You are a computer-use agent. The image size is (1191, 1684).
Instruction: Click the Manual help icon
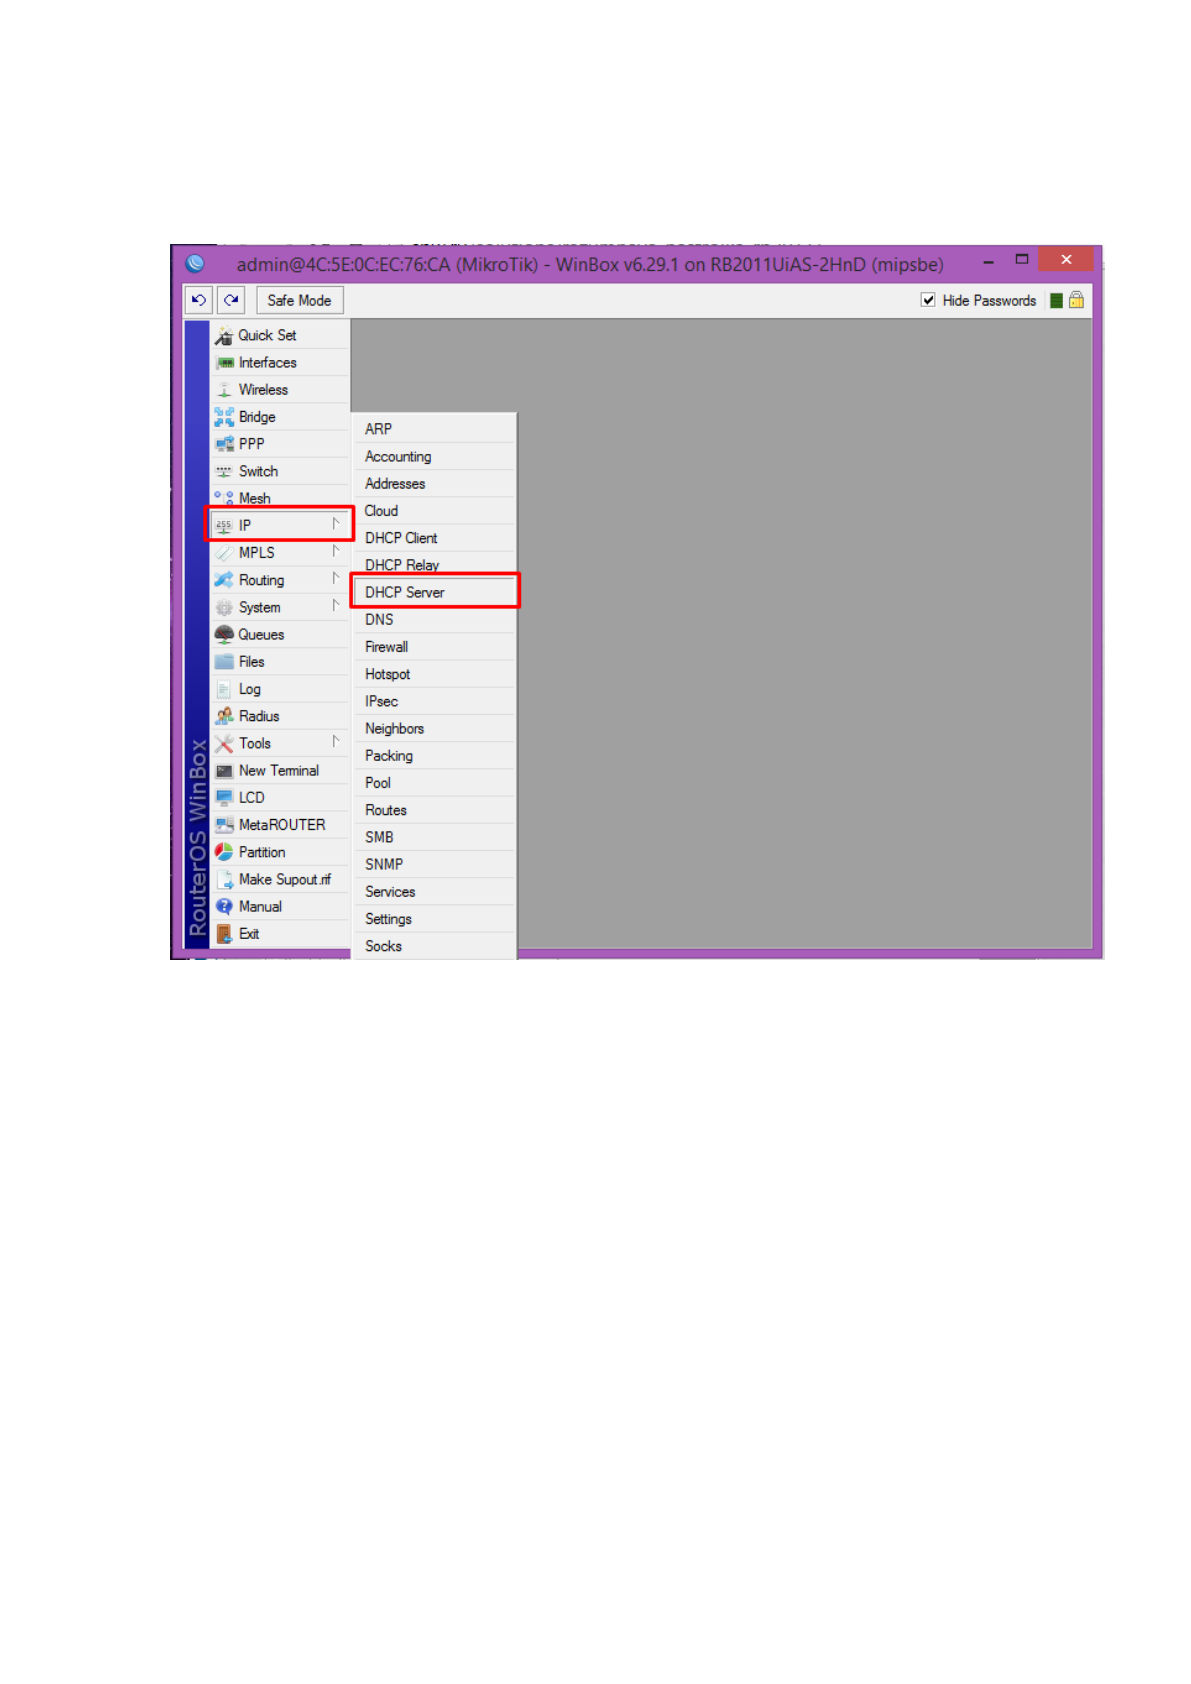click(x=224, y=907)
